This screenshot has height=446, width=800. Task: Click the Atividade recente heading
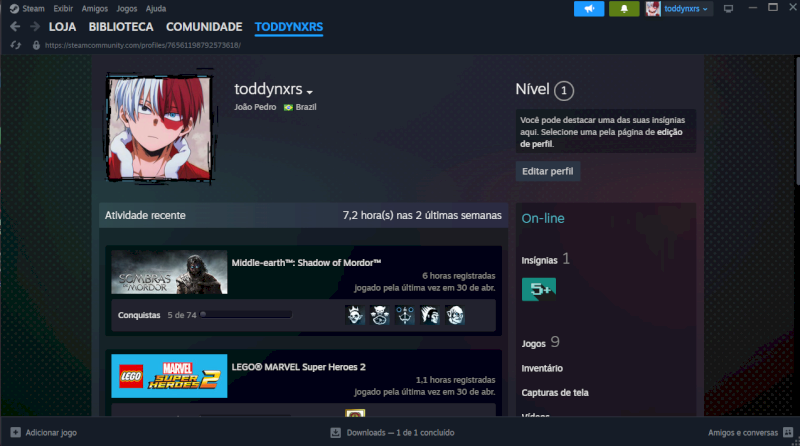point(145,215)
